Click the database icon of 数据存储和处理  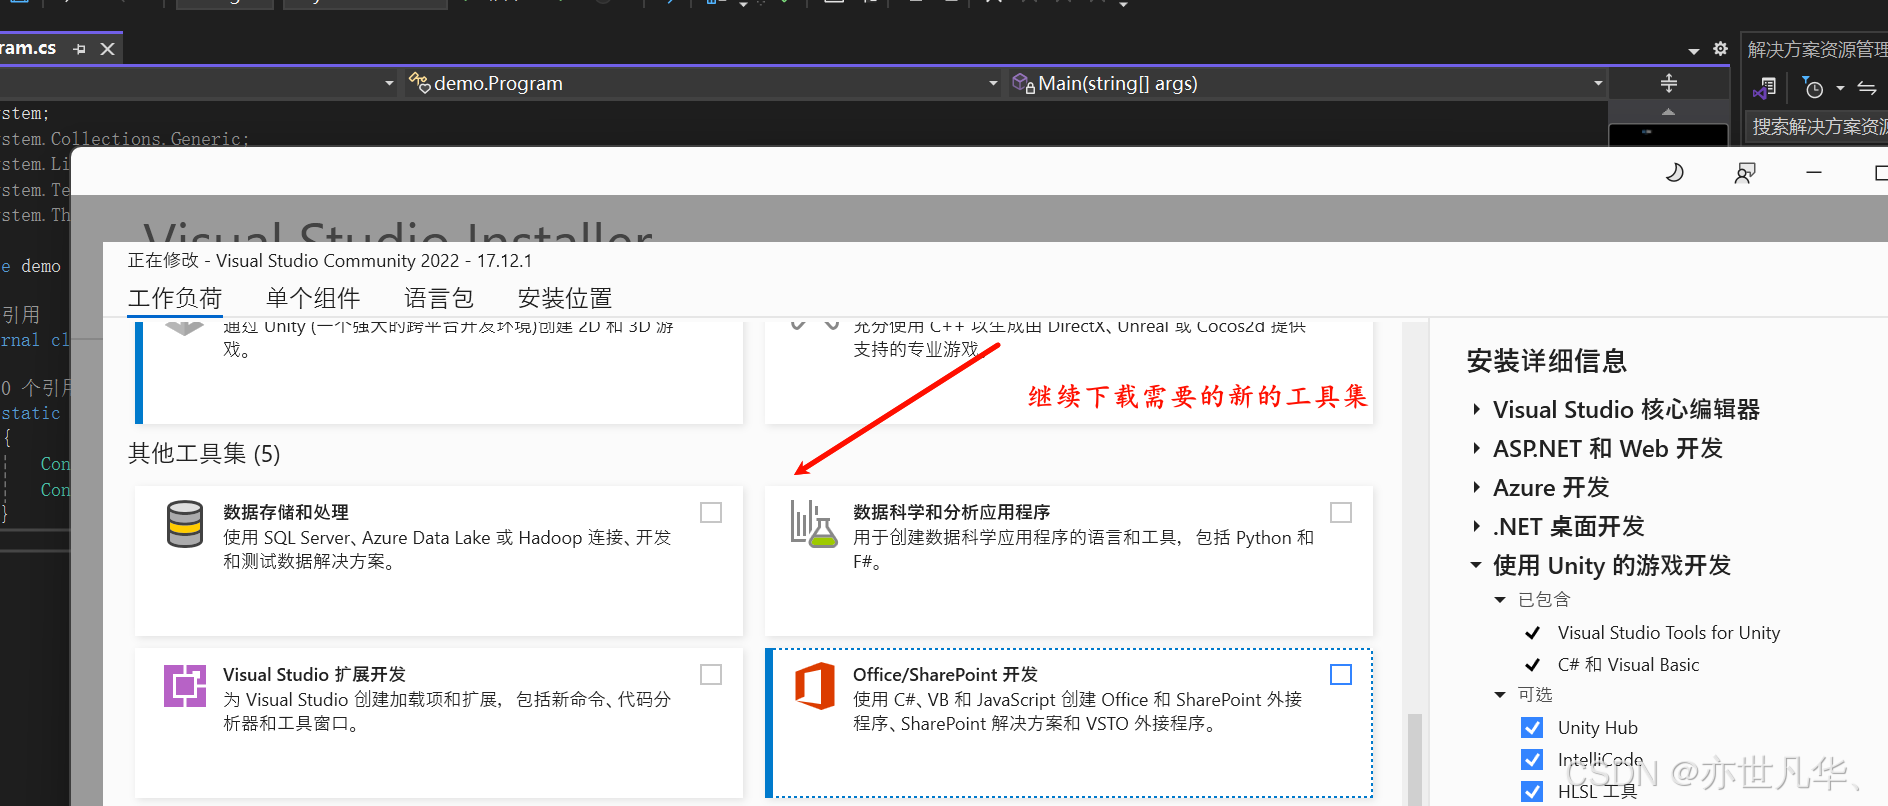[x=185, y=524]
